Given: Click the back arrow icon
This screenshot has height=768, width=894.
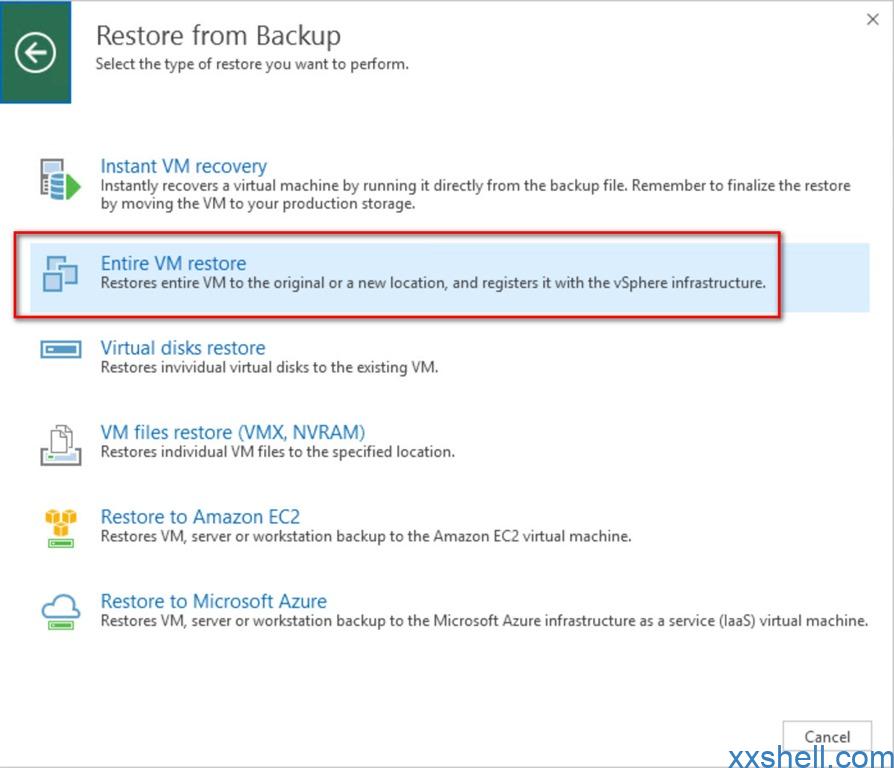Looking at the screenshot, I should (35, 52).
